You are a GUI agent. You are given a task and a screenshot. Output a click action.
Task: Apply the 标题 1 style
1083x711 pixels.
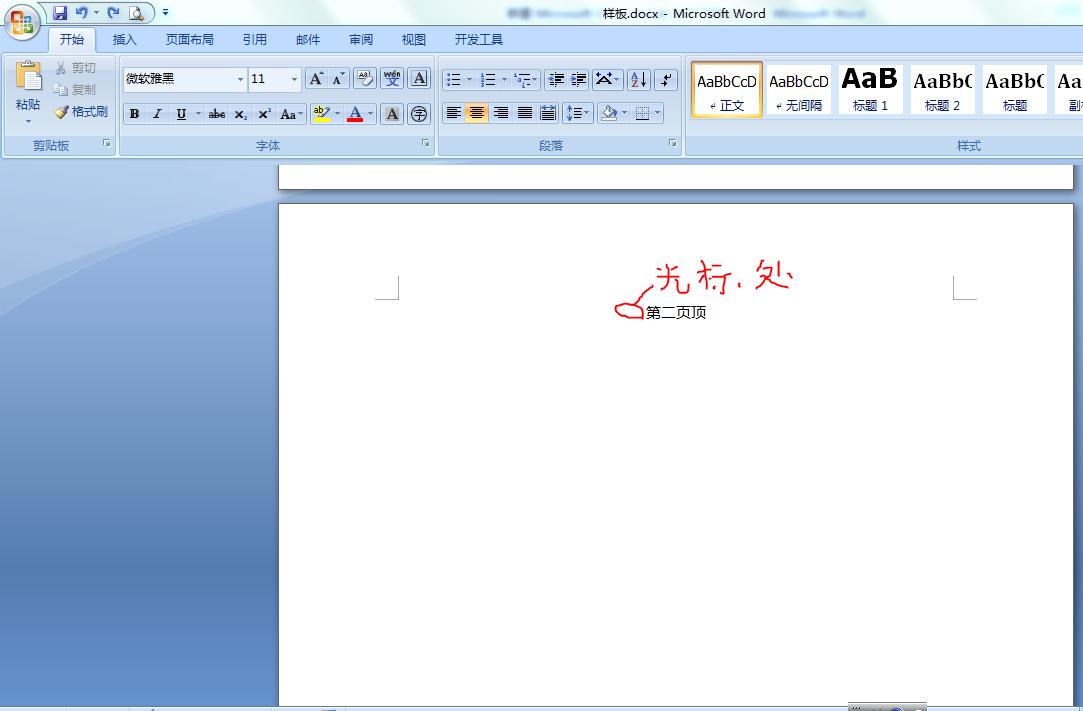click(x=869, y=88)
